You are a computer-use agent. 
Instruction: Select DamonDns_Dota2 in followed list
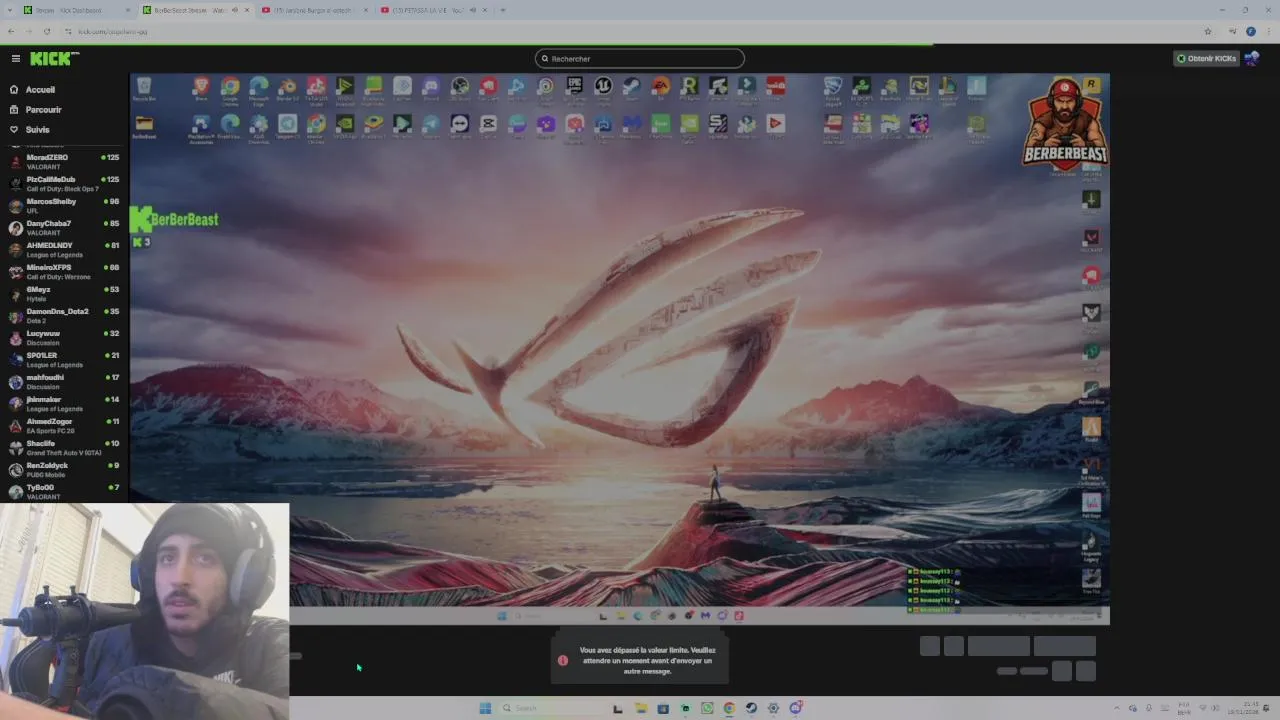[x=64, y=316]
